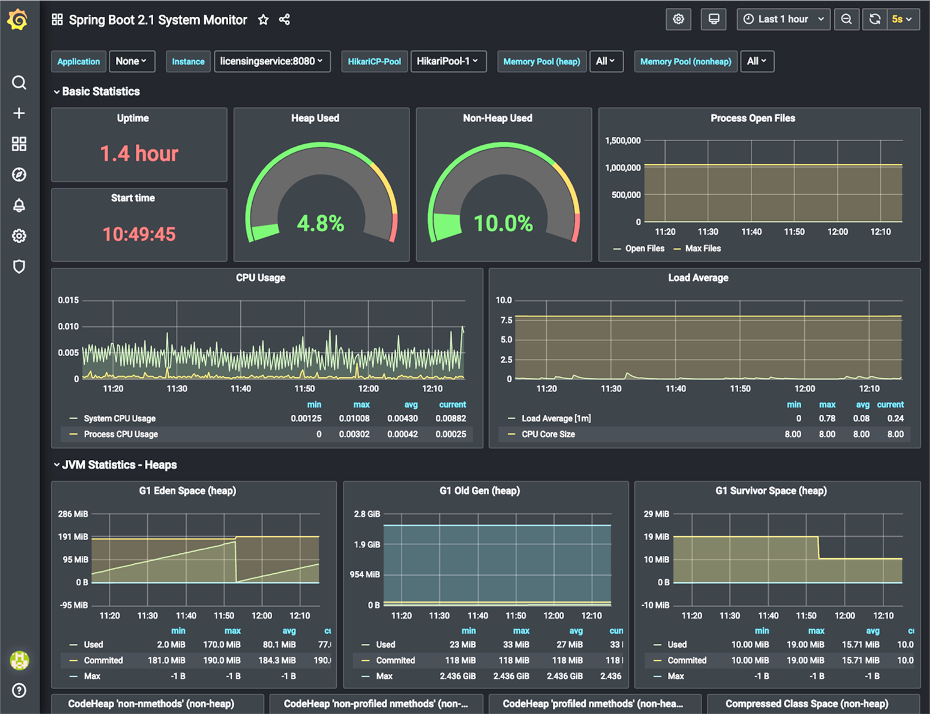
Task: Open the Server Admin shield icon
Action: point(18,267)
